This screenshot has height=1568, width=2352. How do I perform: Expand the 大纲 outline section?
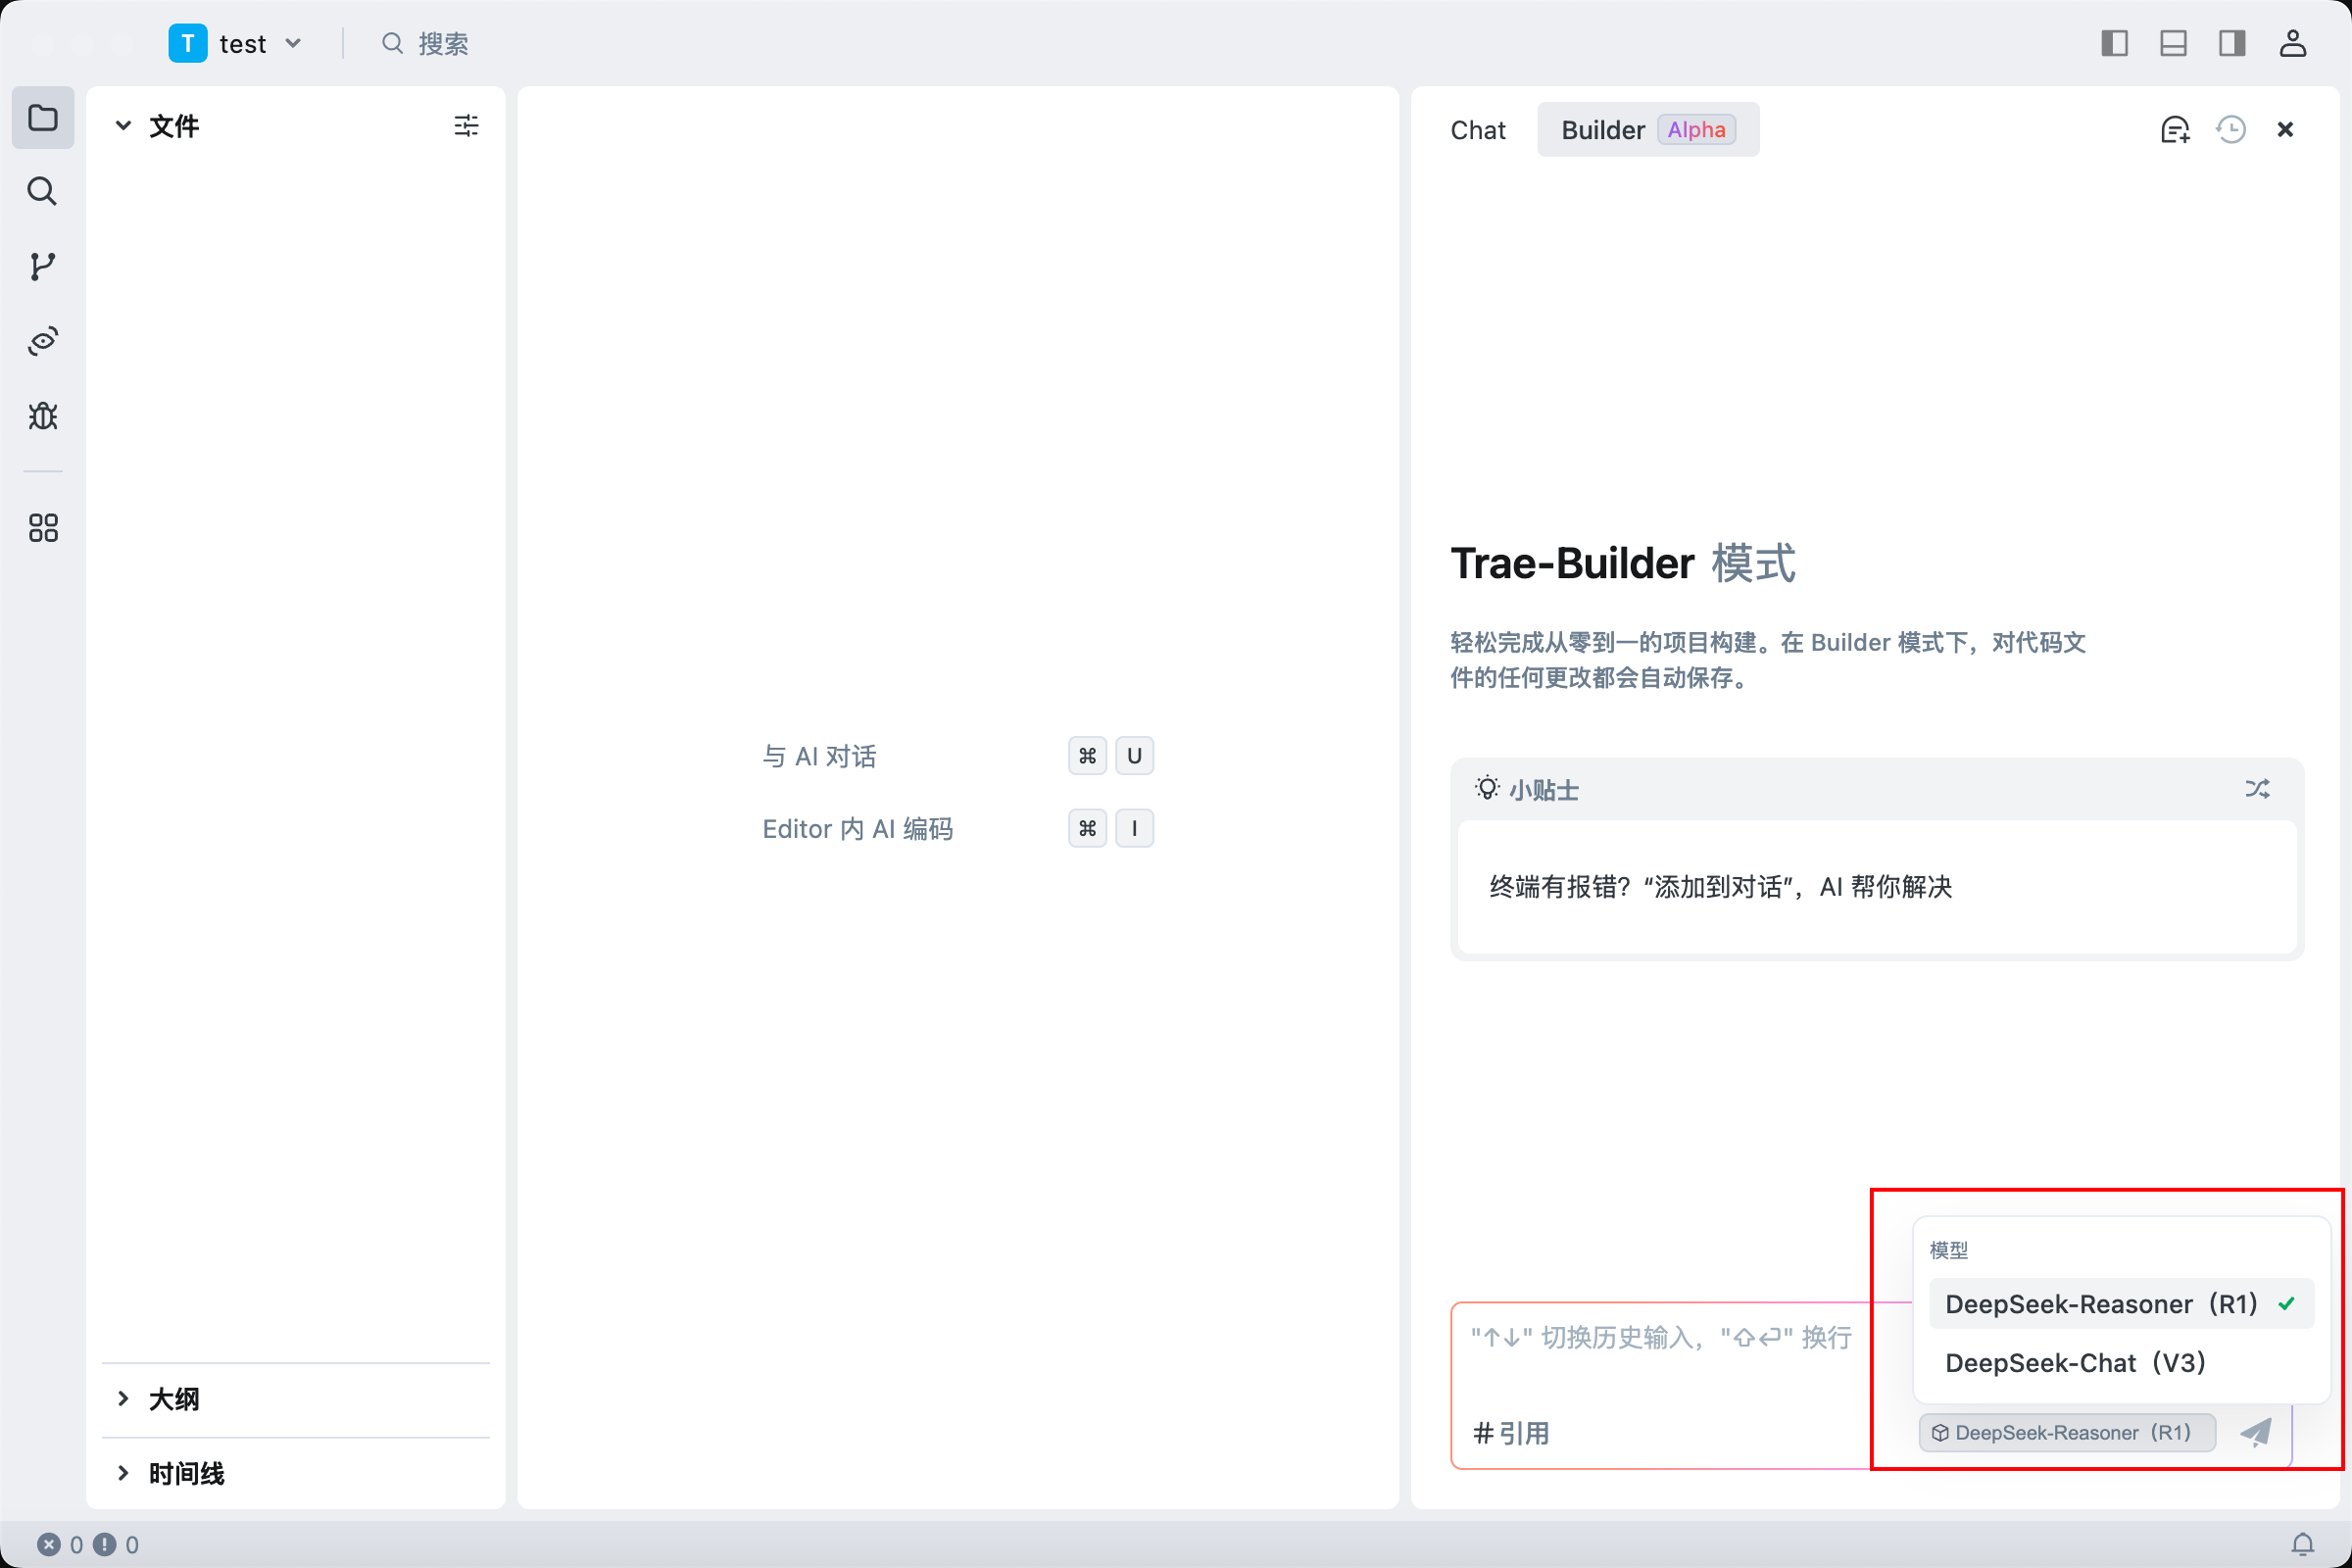pyautogui.click(x=173, y=1398)
